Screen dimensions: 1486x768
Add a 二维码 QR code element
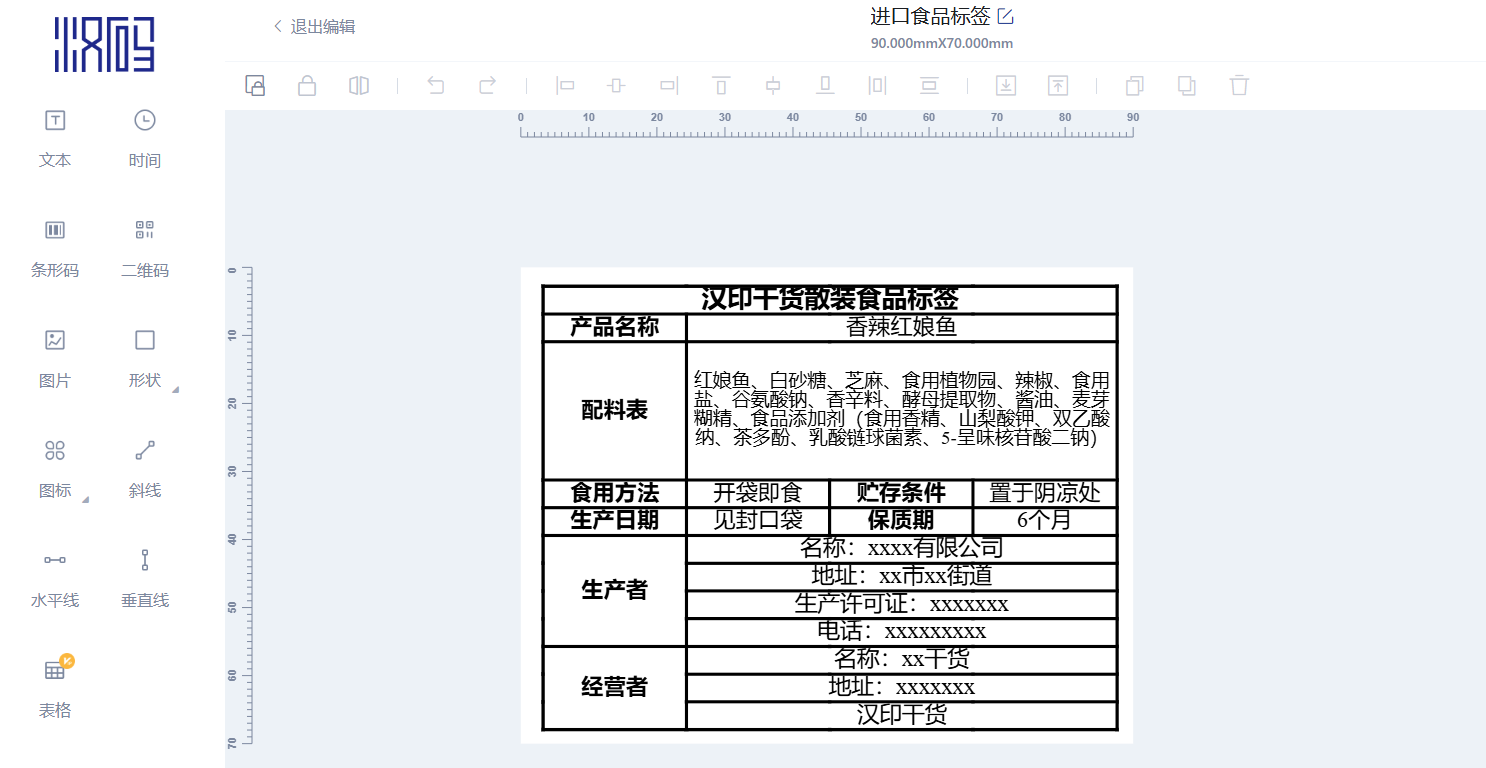click(145, 248)
